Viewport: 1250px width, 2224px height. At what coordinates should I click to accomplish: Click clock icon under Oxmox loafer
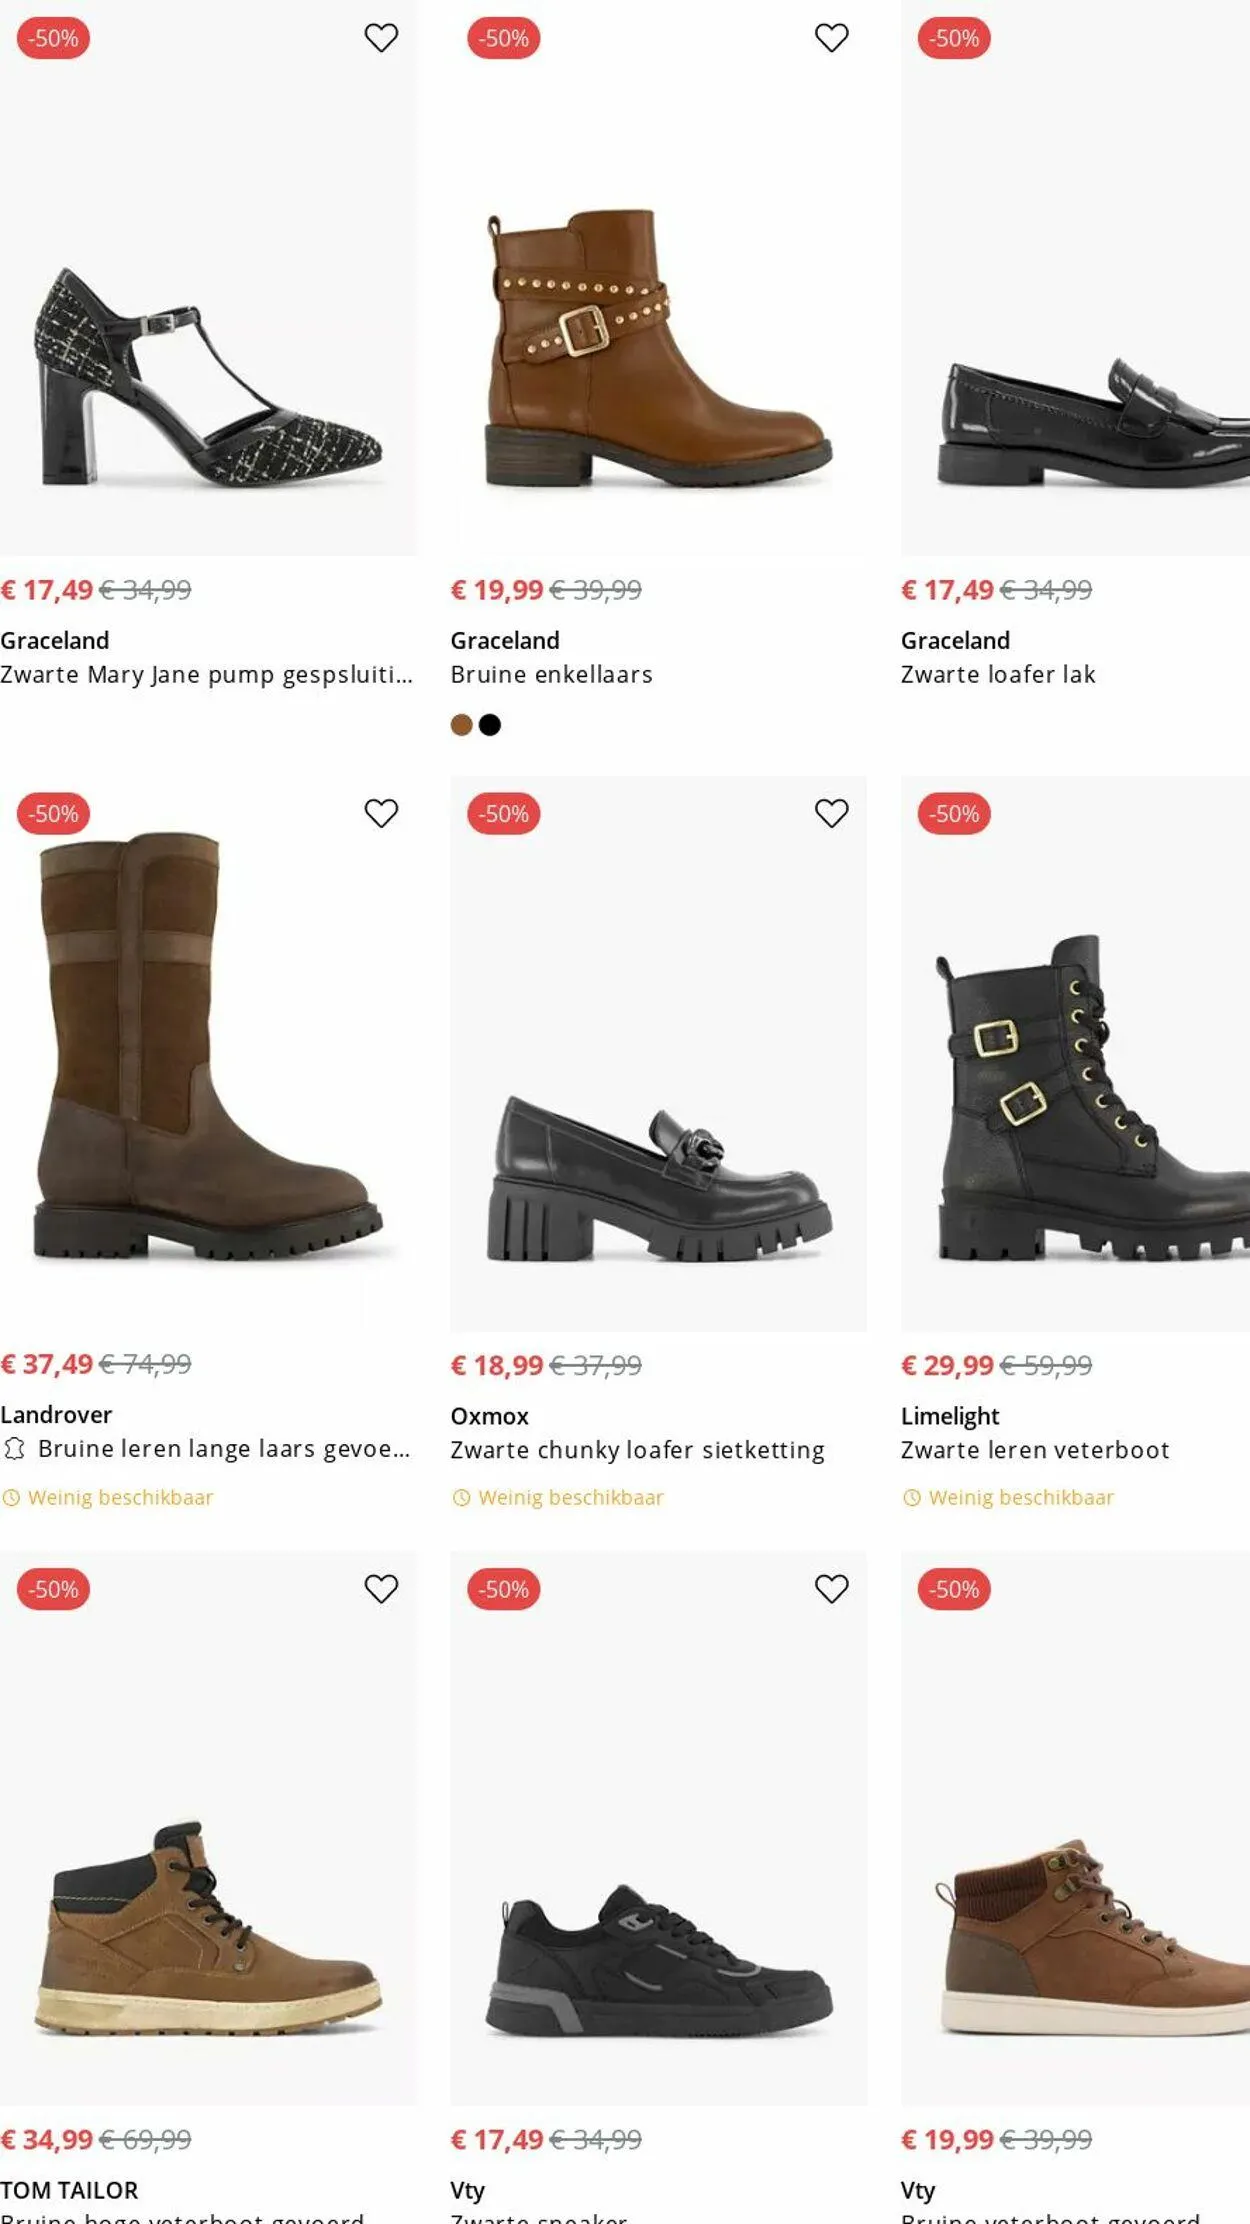pyautogui.click(x=461, y=1497)
